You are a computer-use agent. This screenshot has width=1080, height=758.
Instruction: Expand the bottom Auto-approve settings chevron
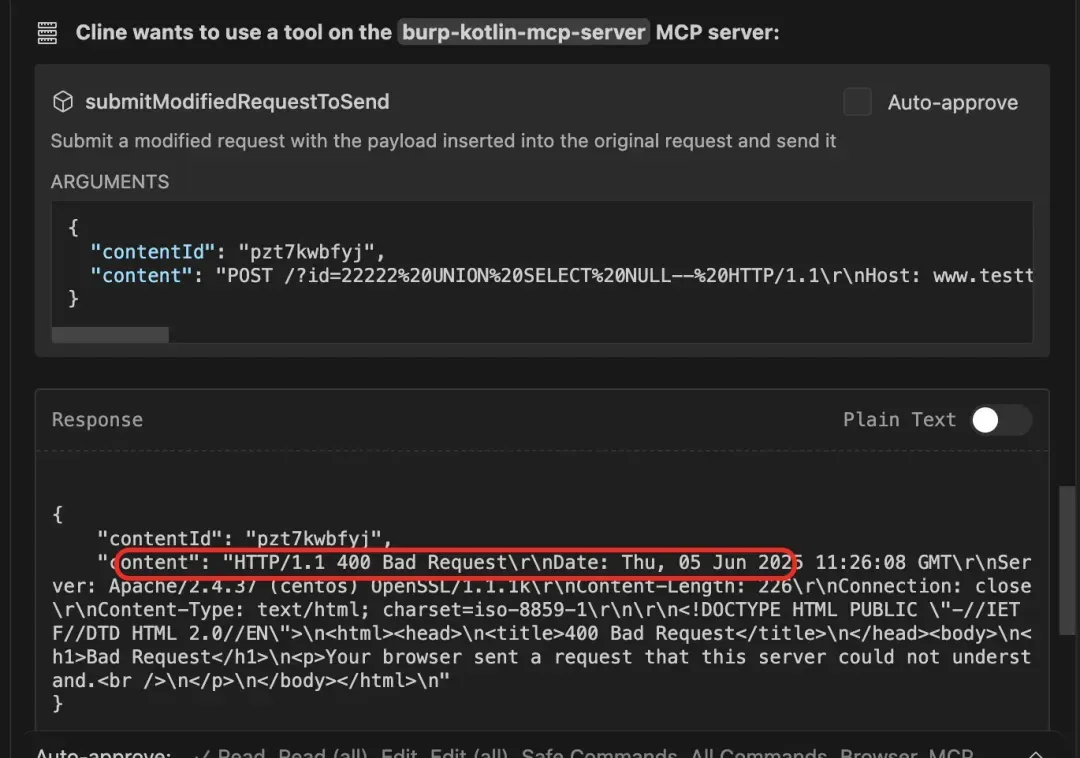click(x=1035, y=753)
